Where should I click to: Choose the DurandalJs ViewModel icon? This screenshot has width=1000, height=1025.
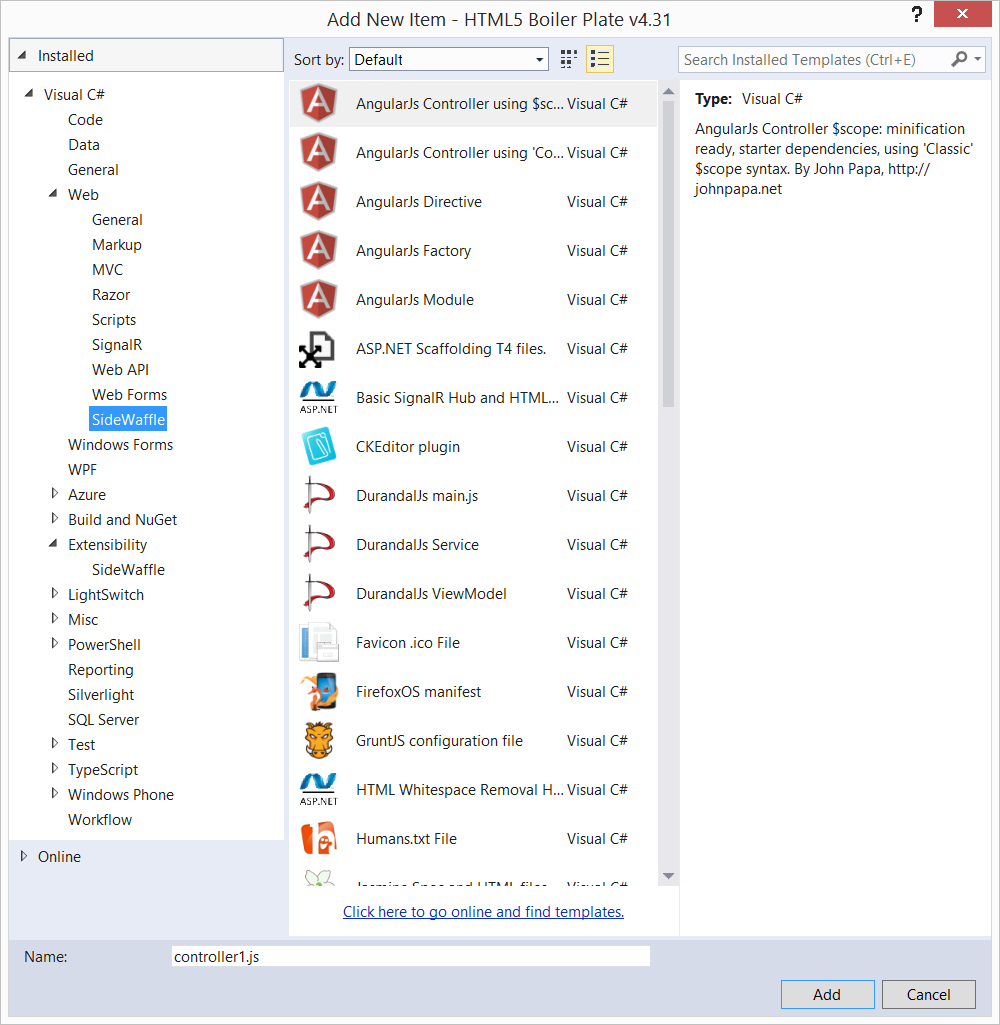coord(318,594)
